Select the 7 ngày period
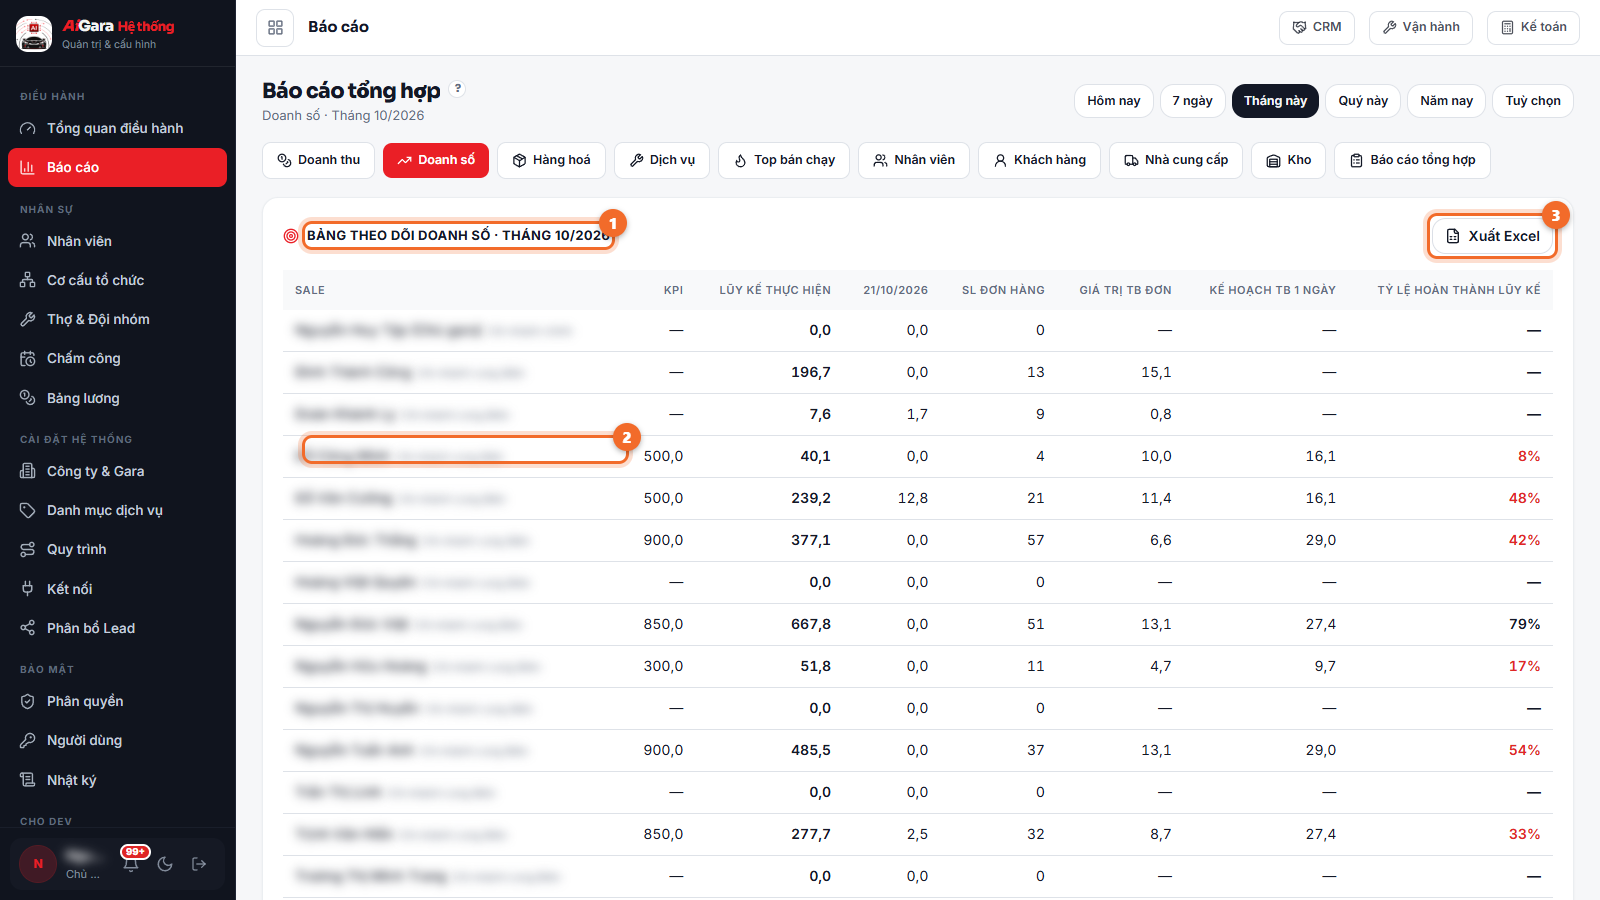This screenshot has height=900, width=1600. pyautogui.click(x=1192, y=101)
